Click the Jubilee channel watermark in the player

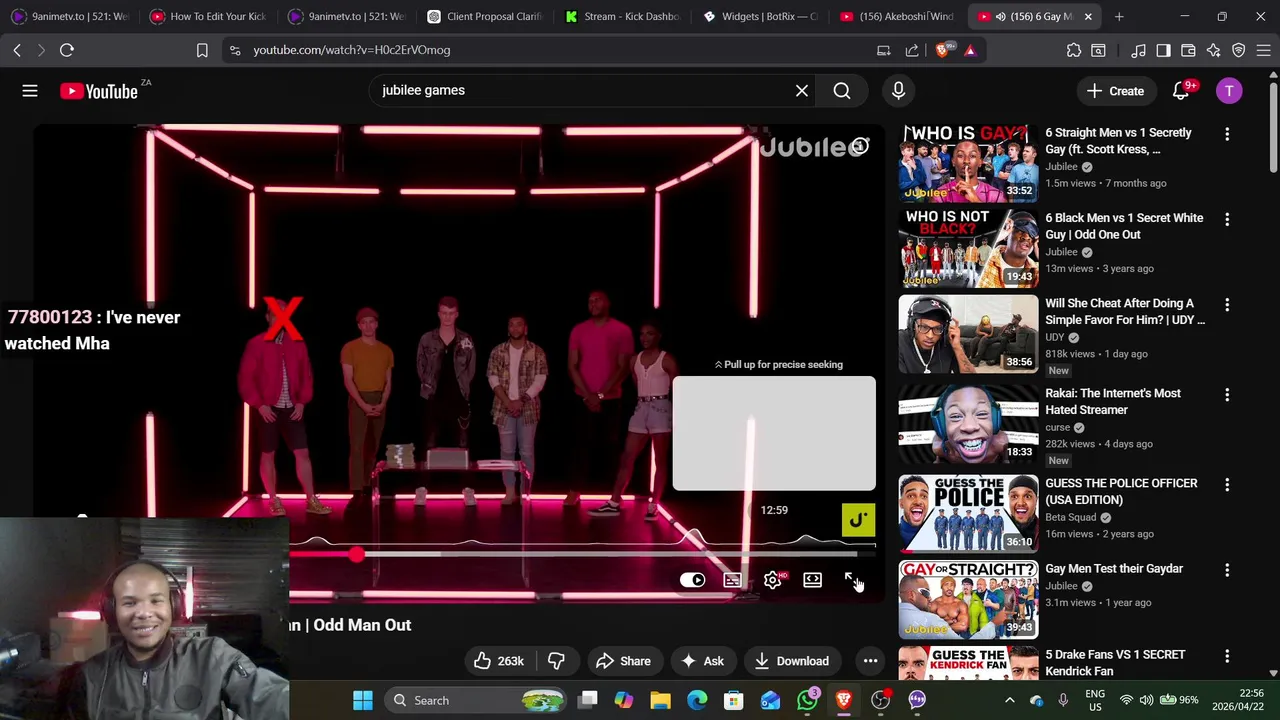point(858,520)
